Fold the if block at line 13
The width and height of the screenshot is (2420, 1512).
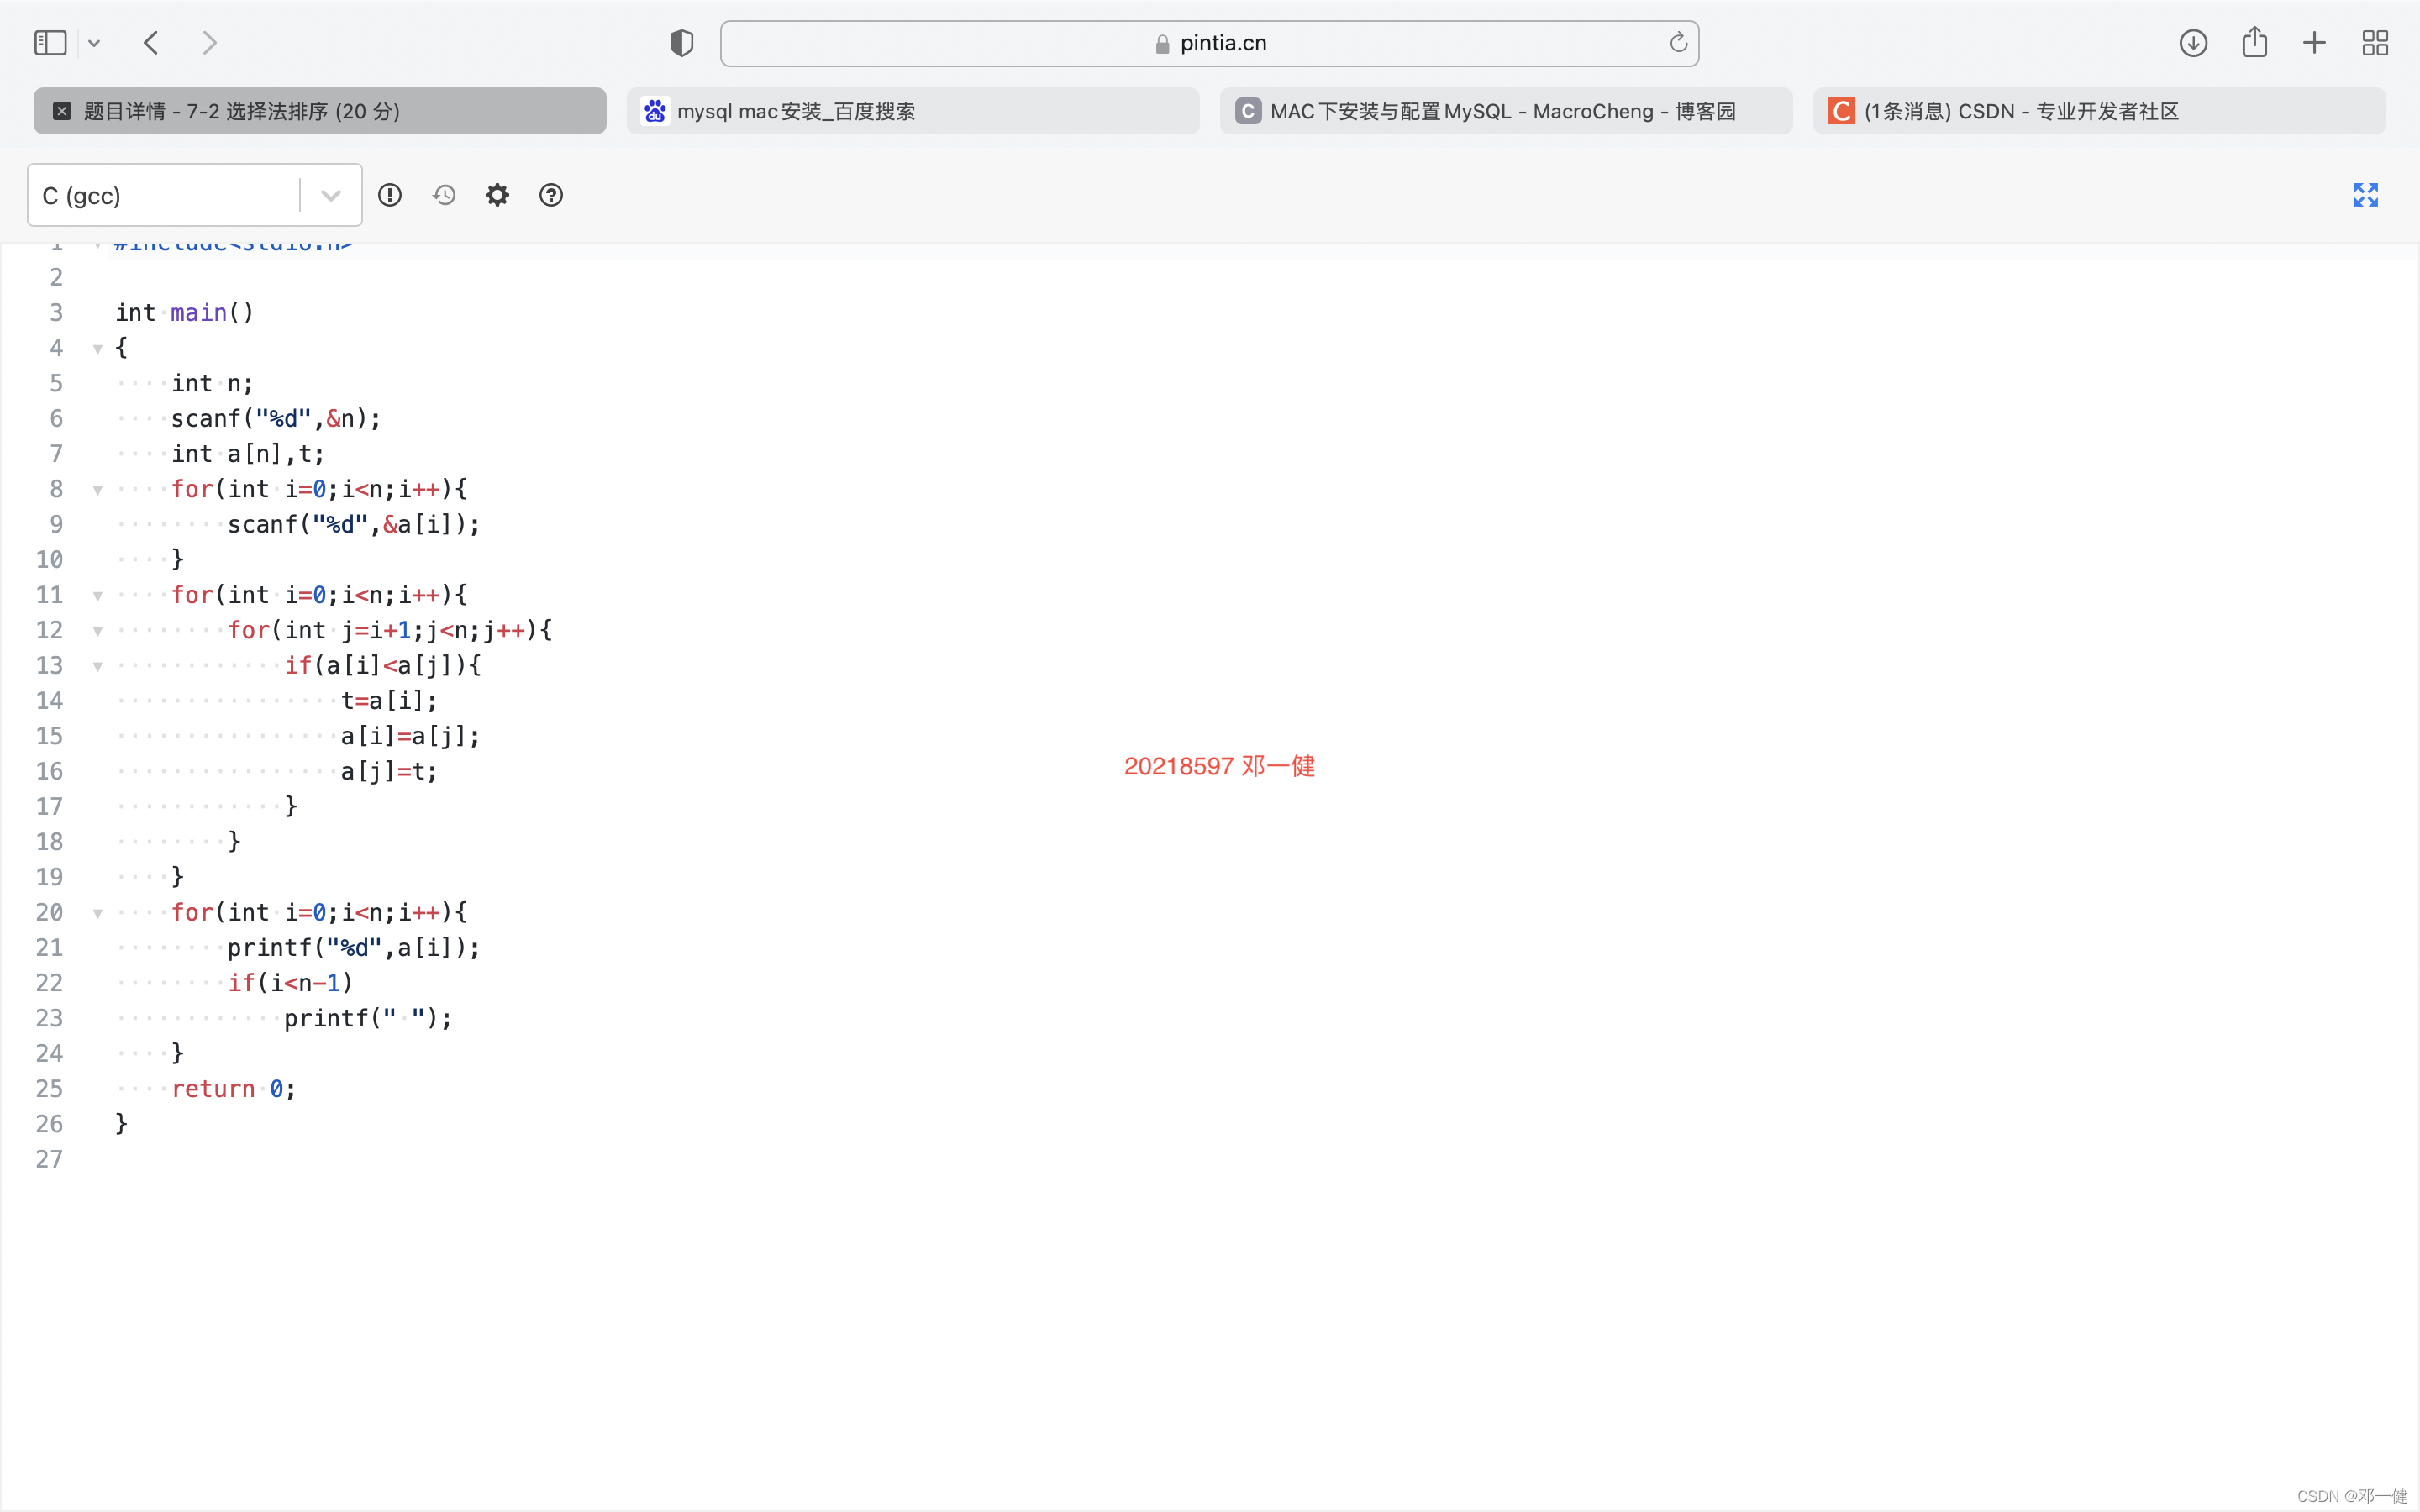[x=98, y=666]
